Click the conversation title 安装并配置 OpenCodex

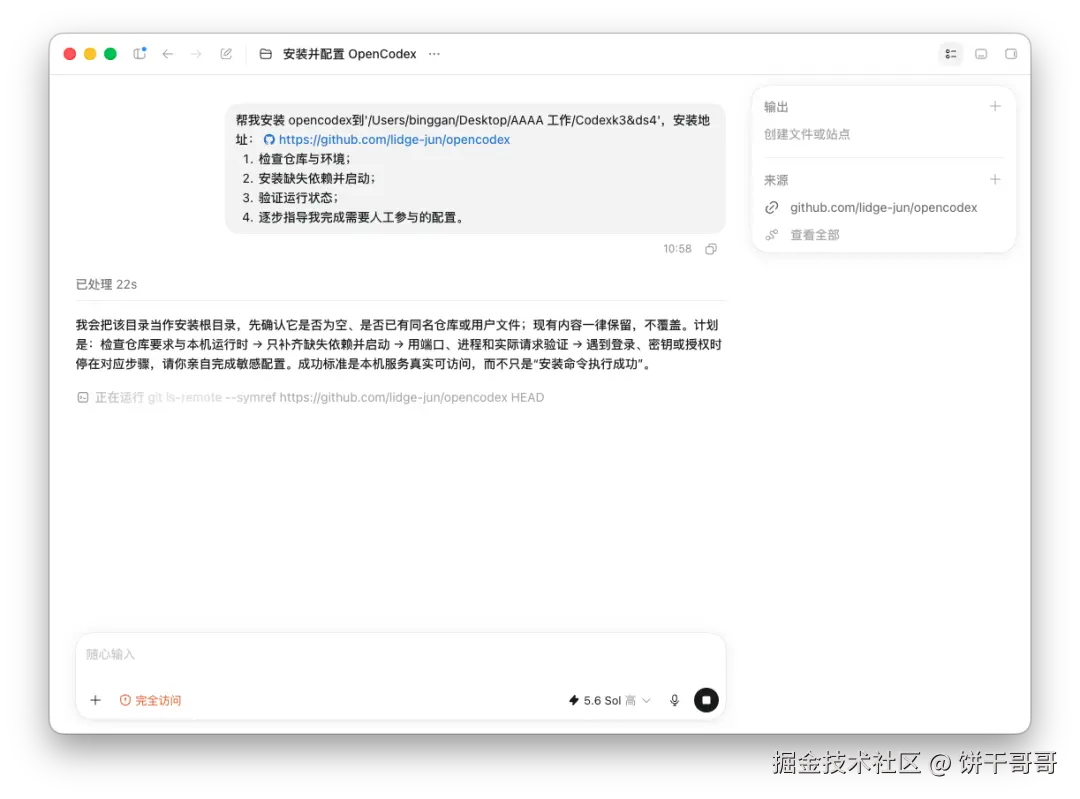[x=349, y=54]
